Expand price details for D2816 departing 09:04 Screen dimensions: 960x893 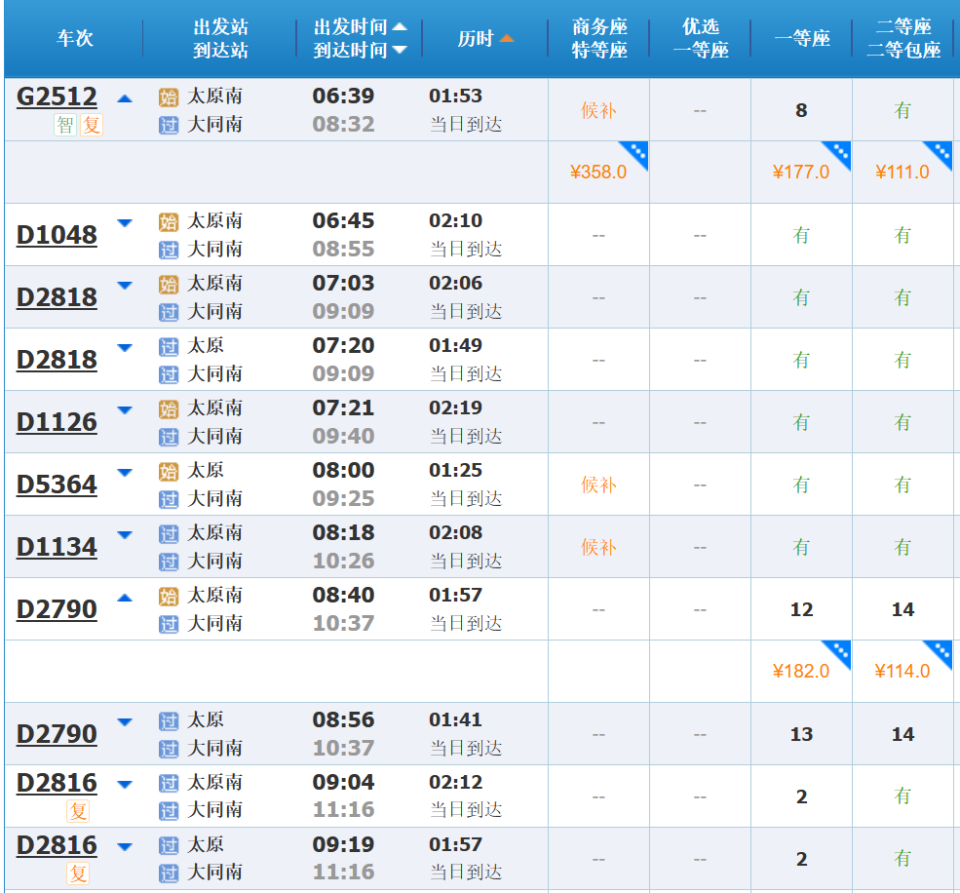coord(125,785)
